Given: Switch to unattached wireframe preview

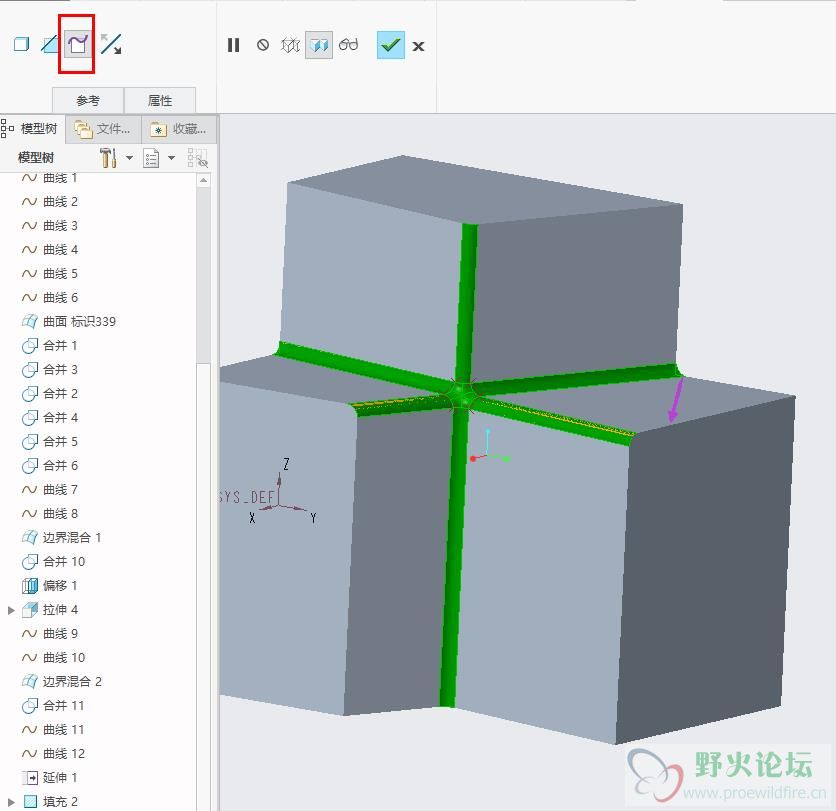Looking at the screenshot, I should (x=291, y=45).
